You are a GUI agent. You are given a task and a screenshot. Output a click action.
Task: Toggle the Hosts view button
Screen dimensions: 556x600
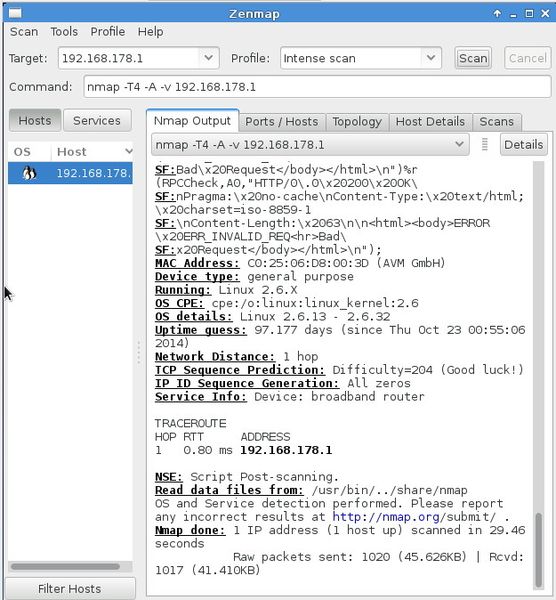[35, 121]
